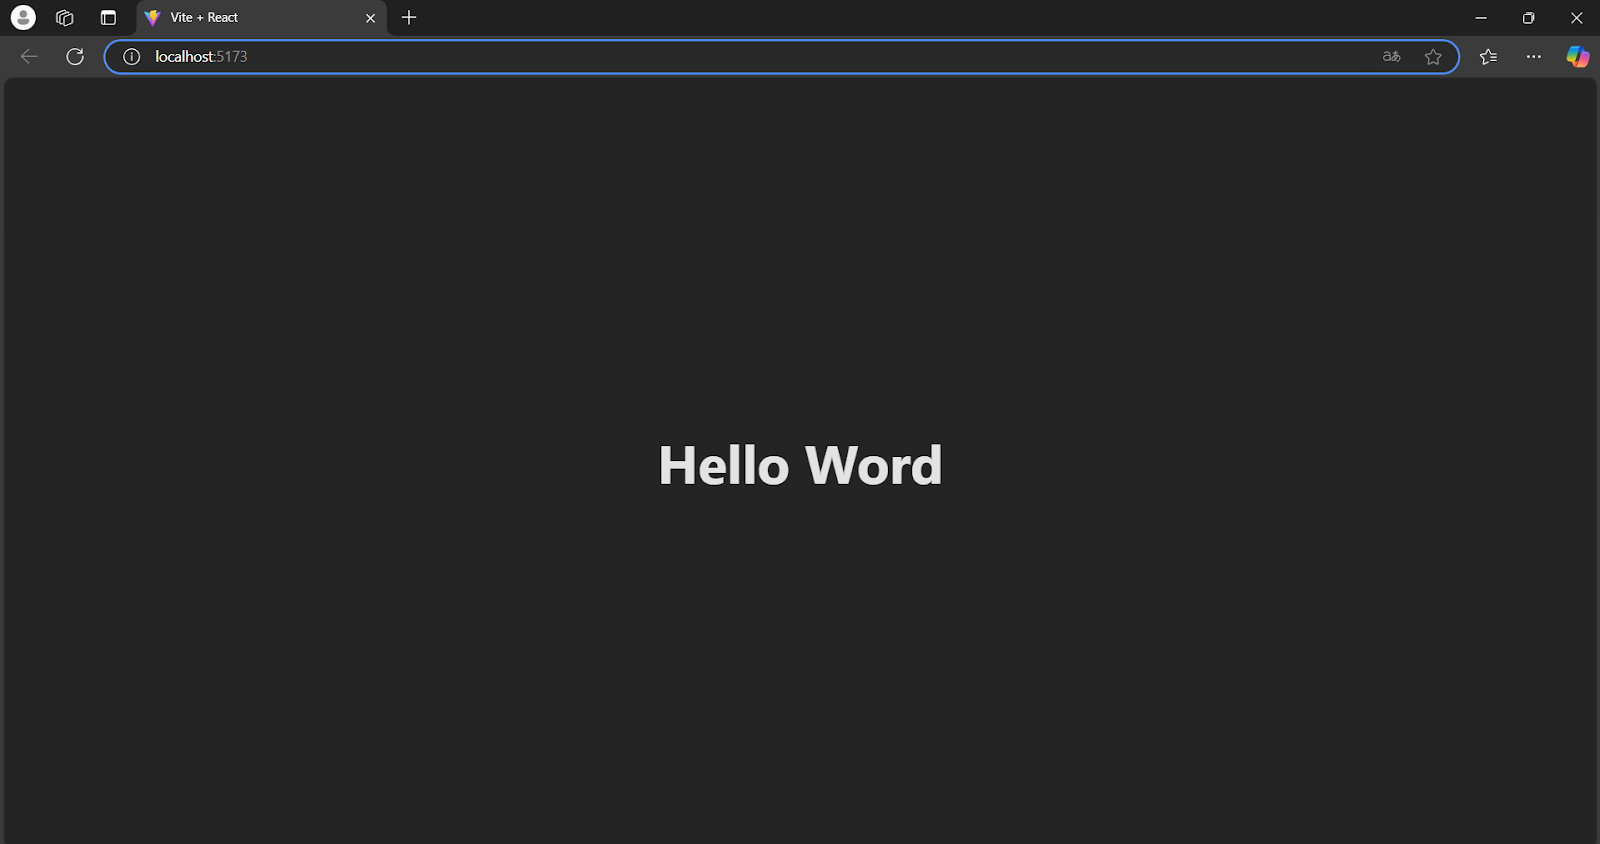Viewport: 1600px width, 844px height.
Task: Open the tab actions menu icon
Action: 108,17
